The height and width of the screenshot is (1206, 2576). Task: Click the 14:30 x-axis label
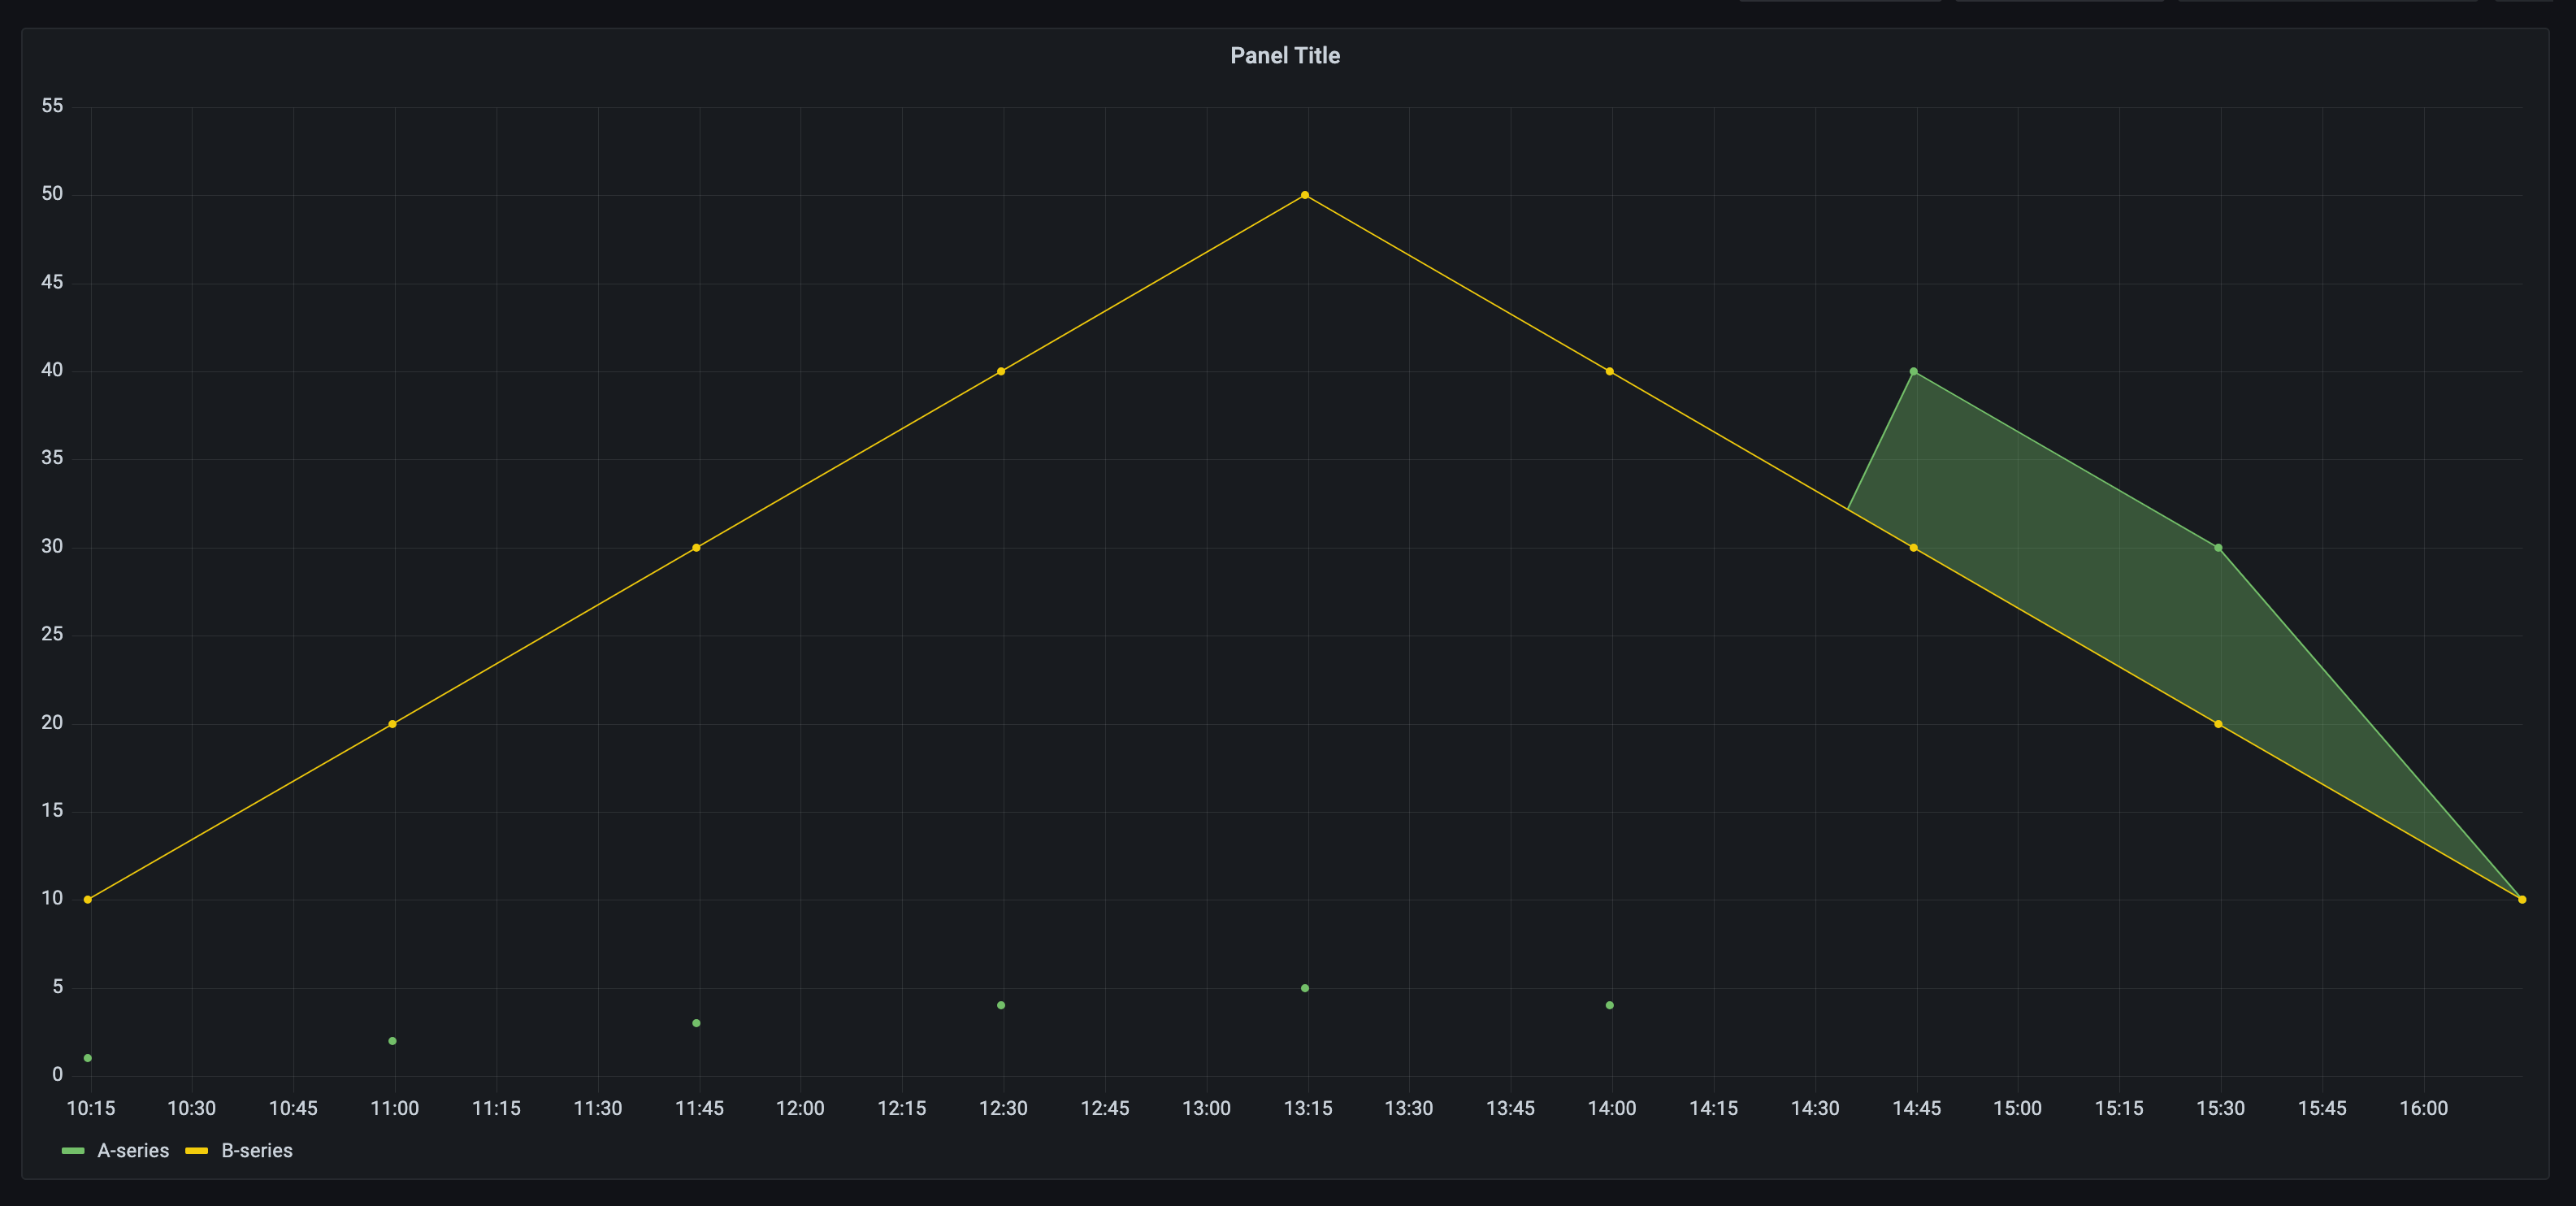(1815, 1108)
